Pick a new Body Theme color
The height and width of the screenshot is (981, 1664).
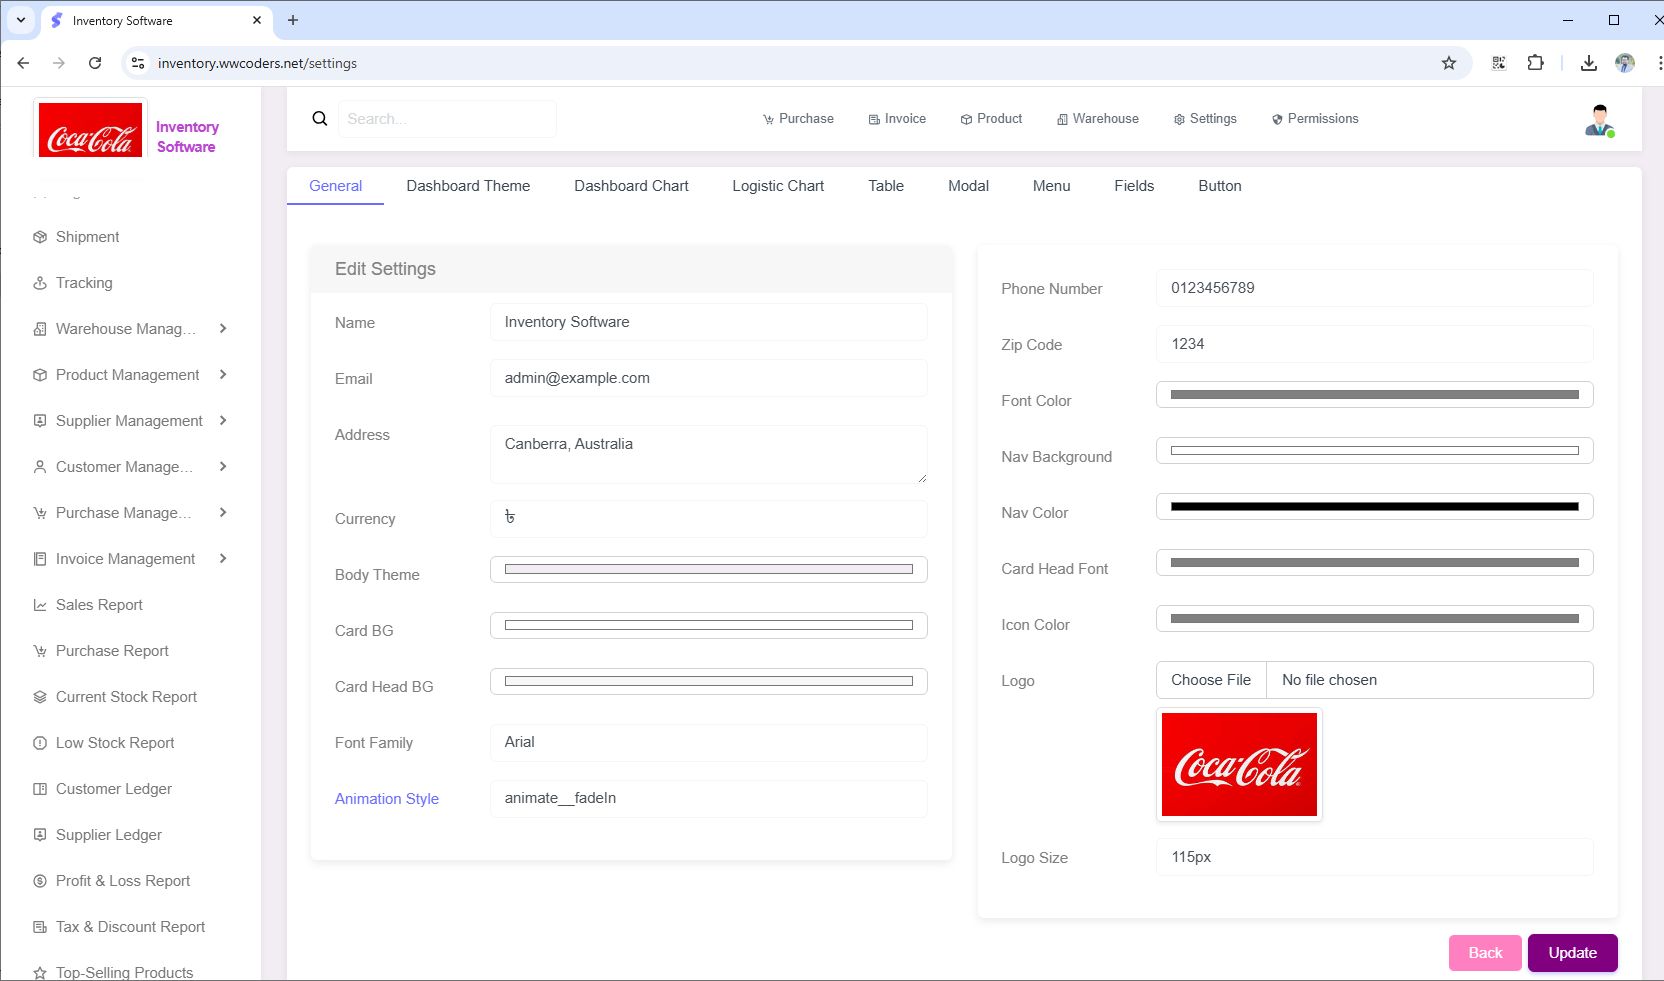(x=708, y=569)
